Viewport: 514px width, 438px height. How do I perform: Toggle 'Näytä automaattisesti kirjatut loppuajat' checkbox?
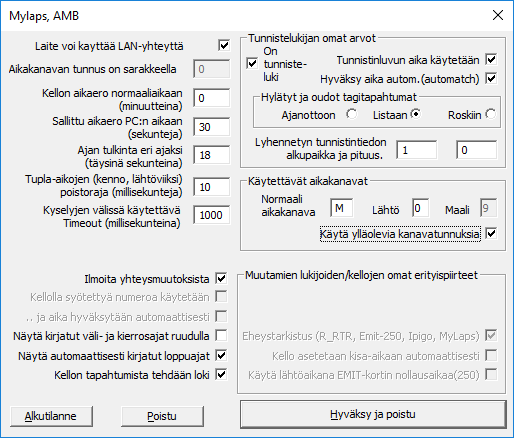click(221, 355)
